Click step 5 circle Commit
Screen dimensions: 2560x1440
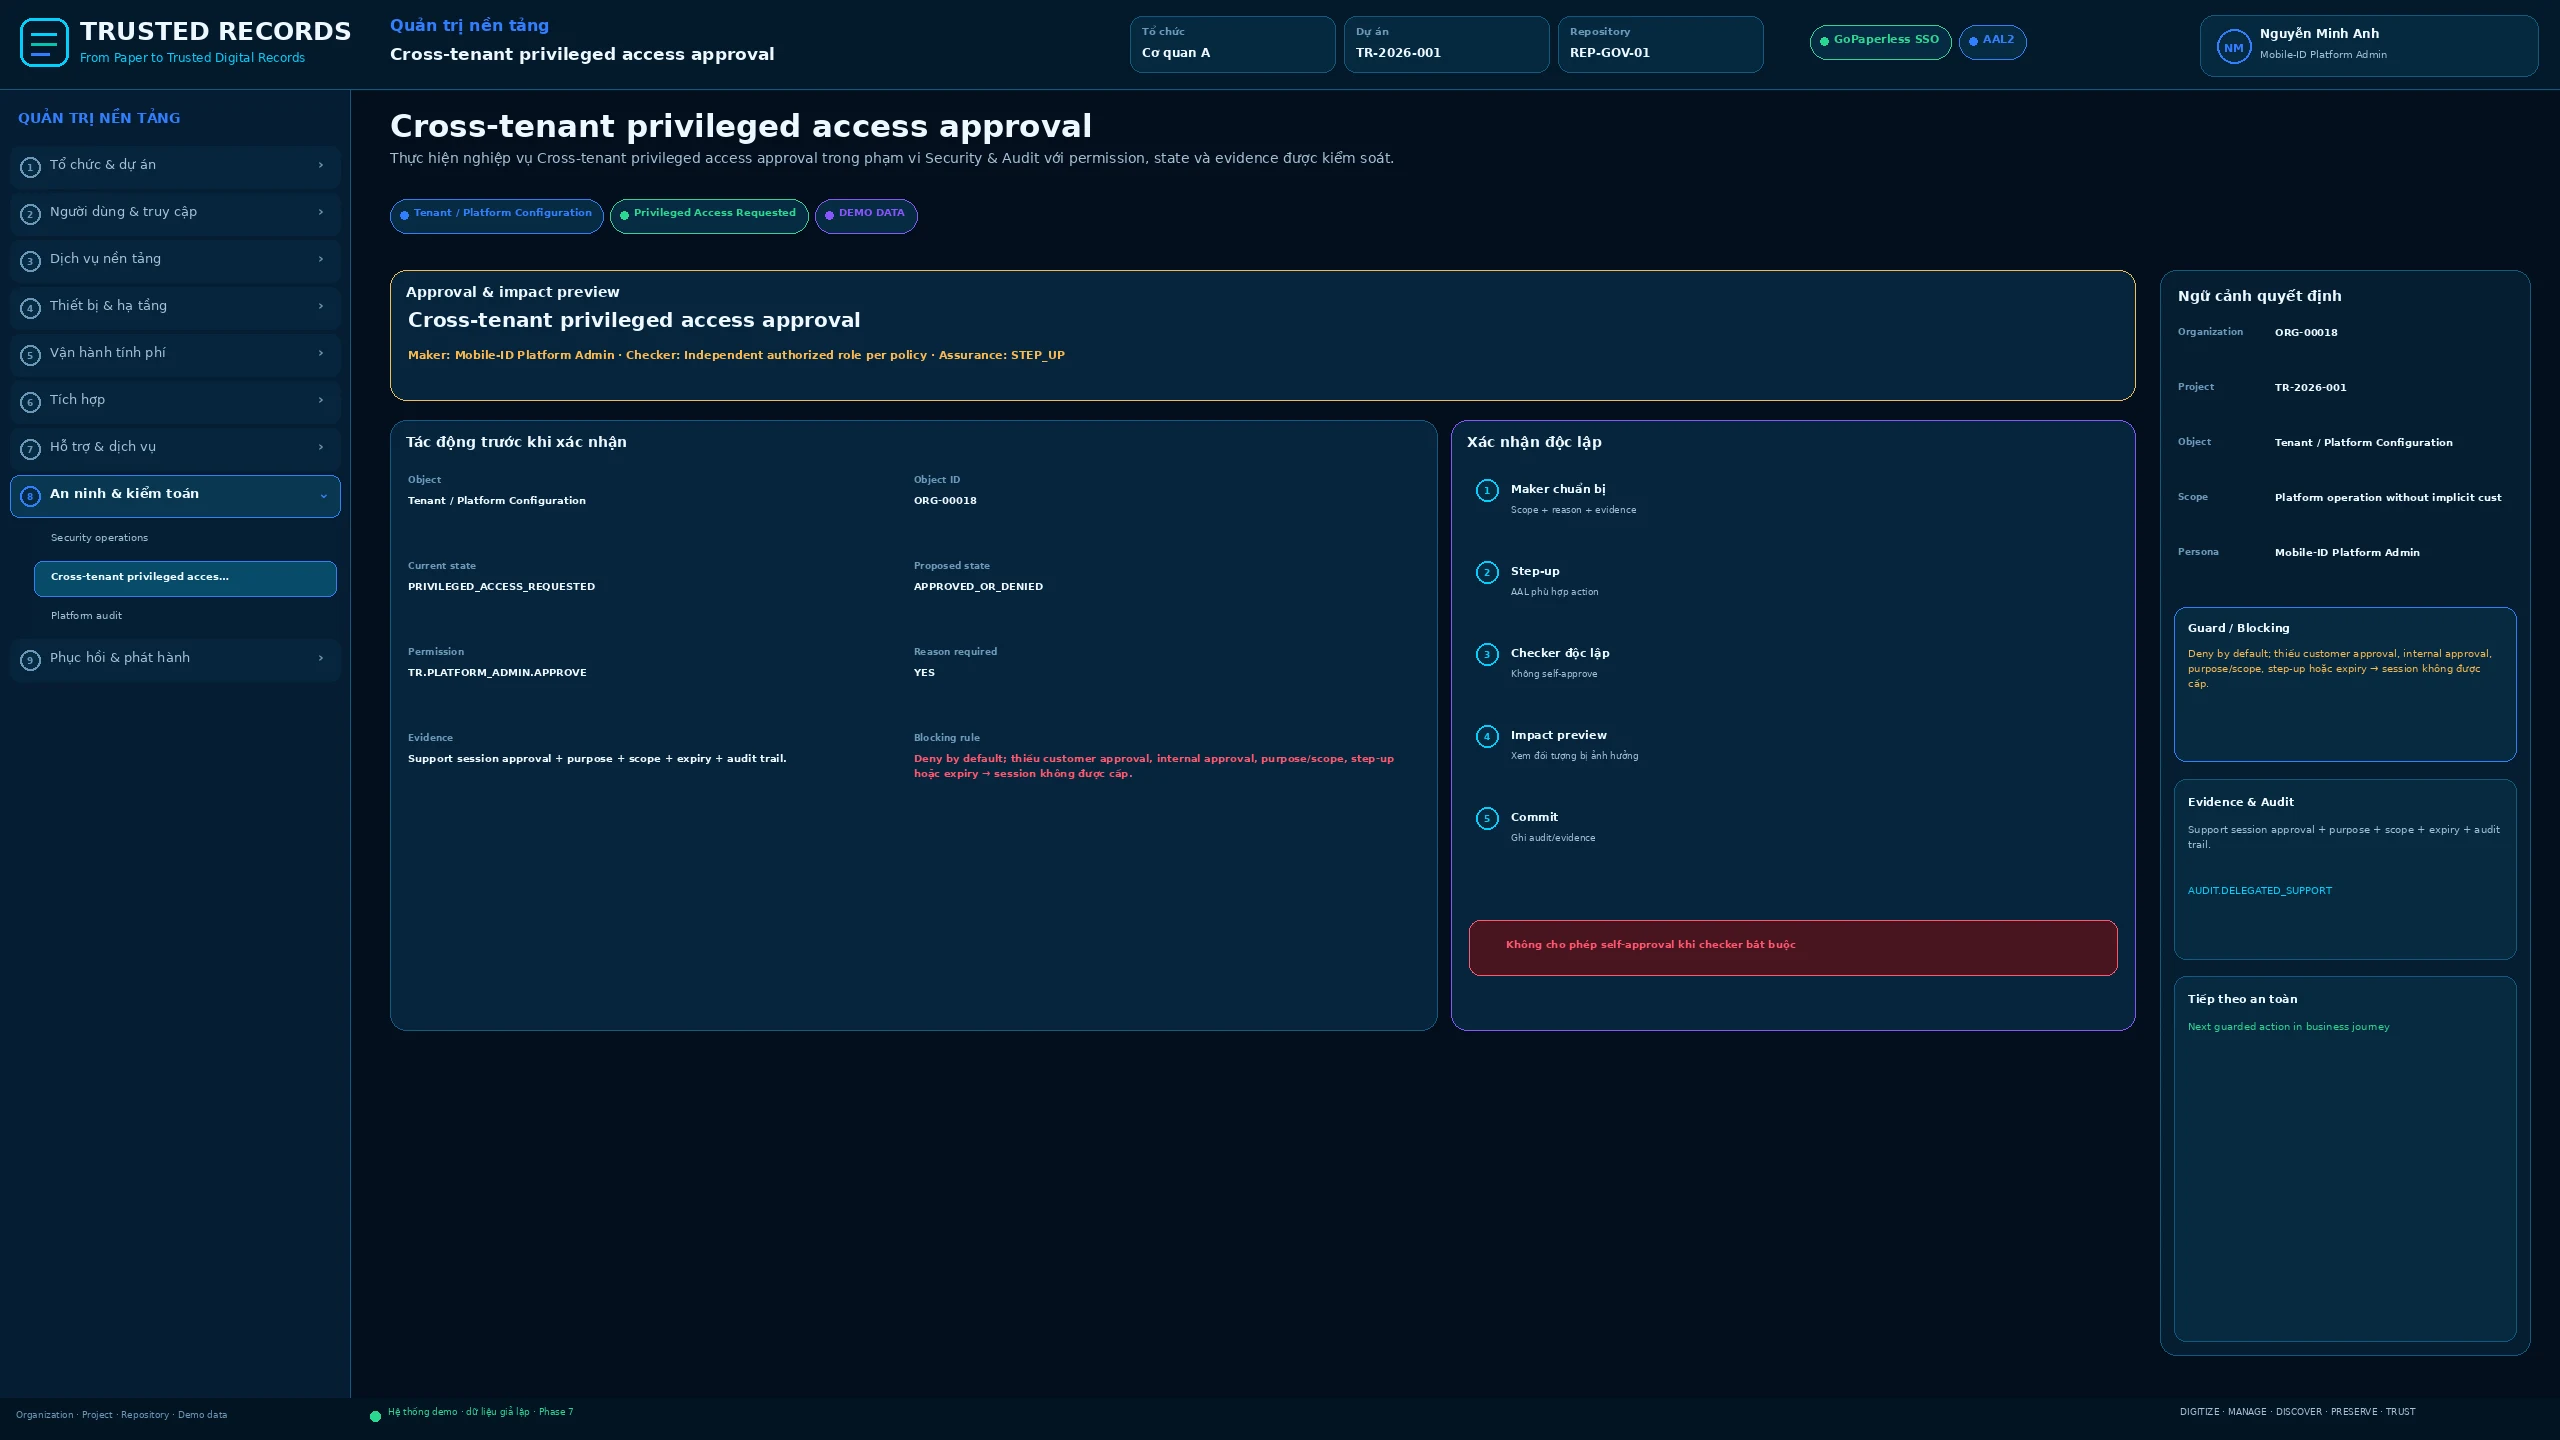pyautogui.click(x=1487, y=818)
